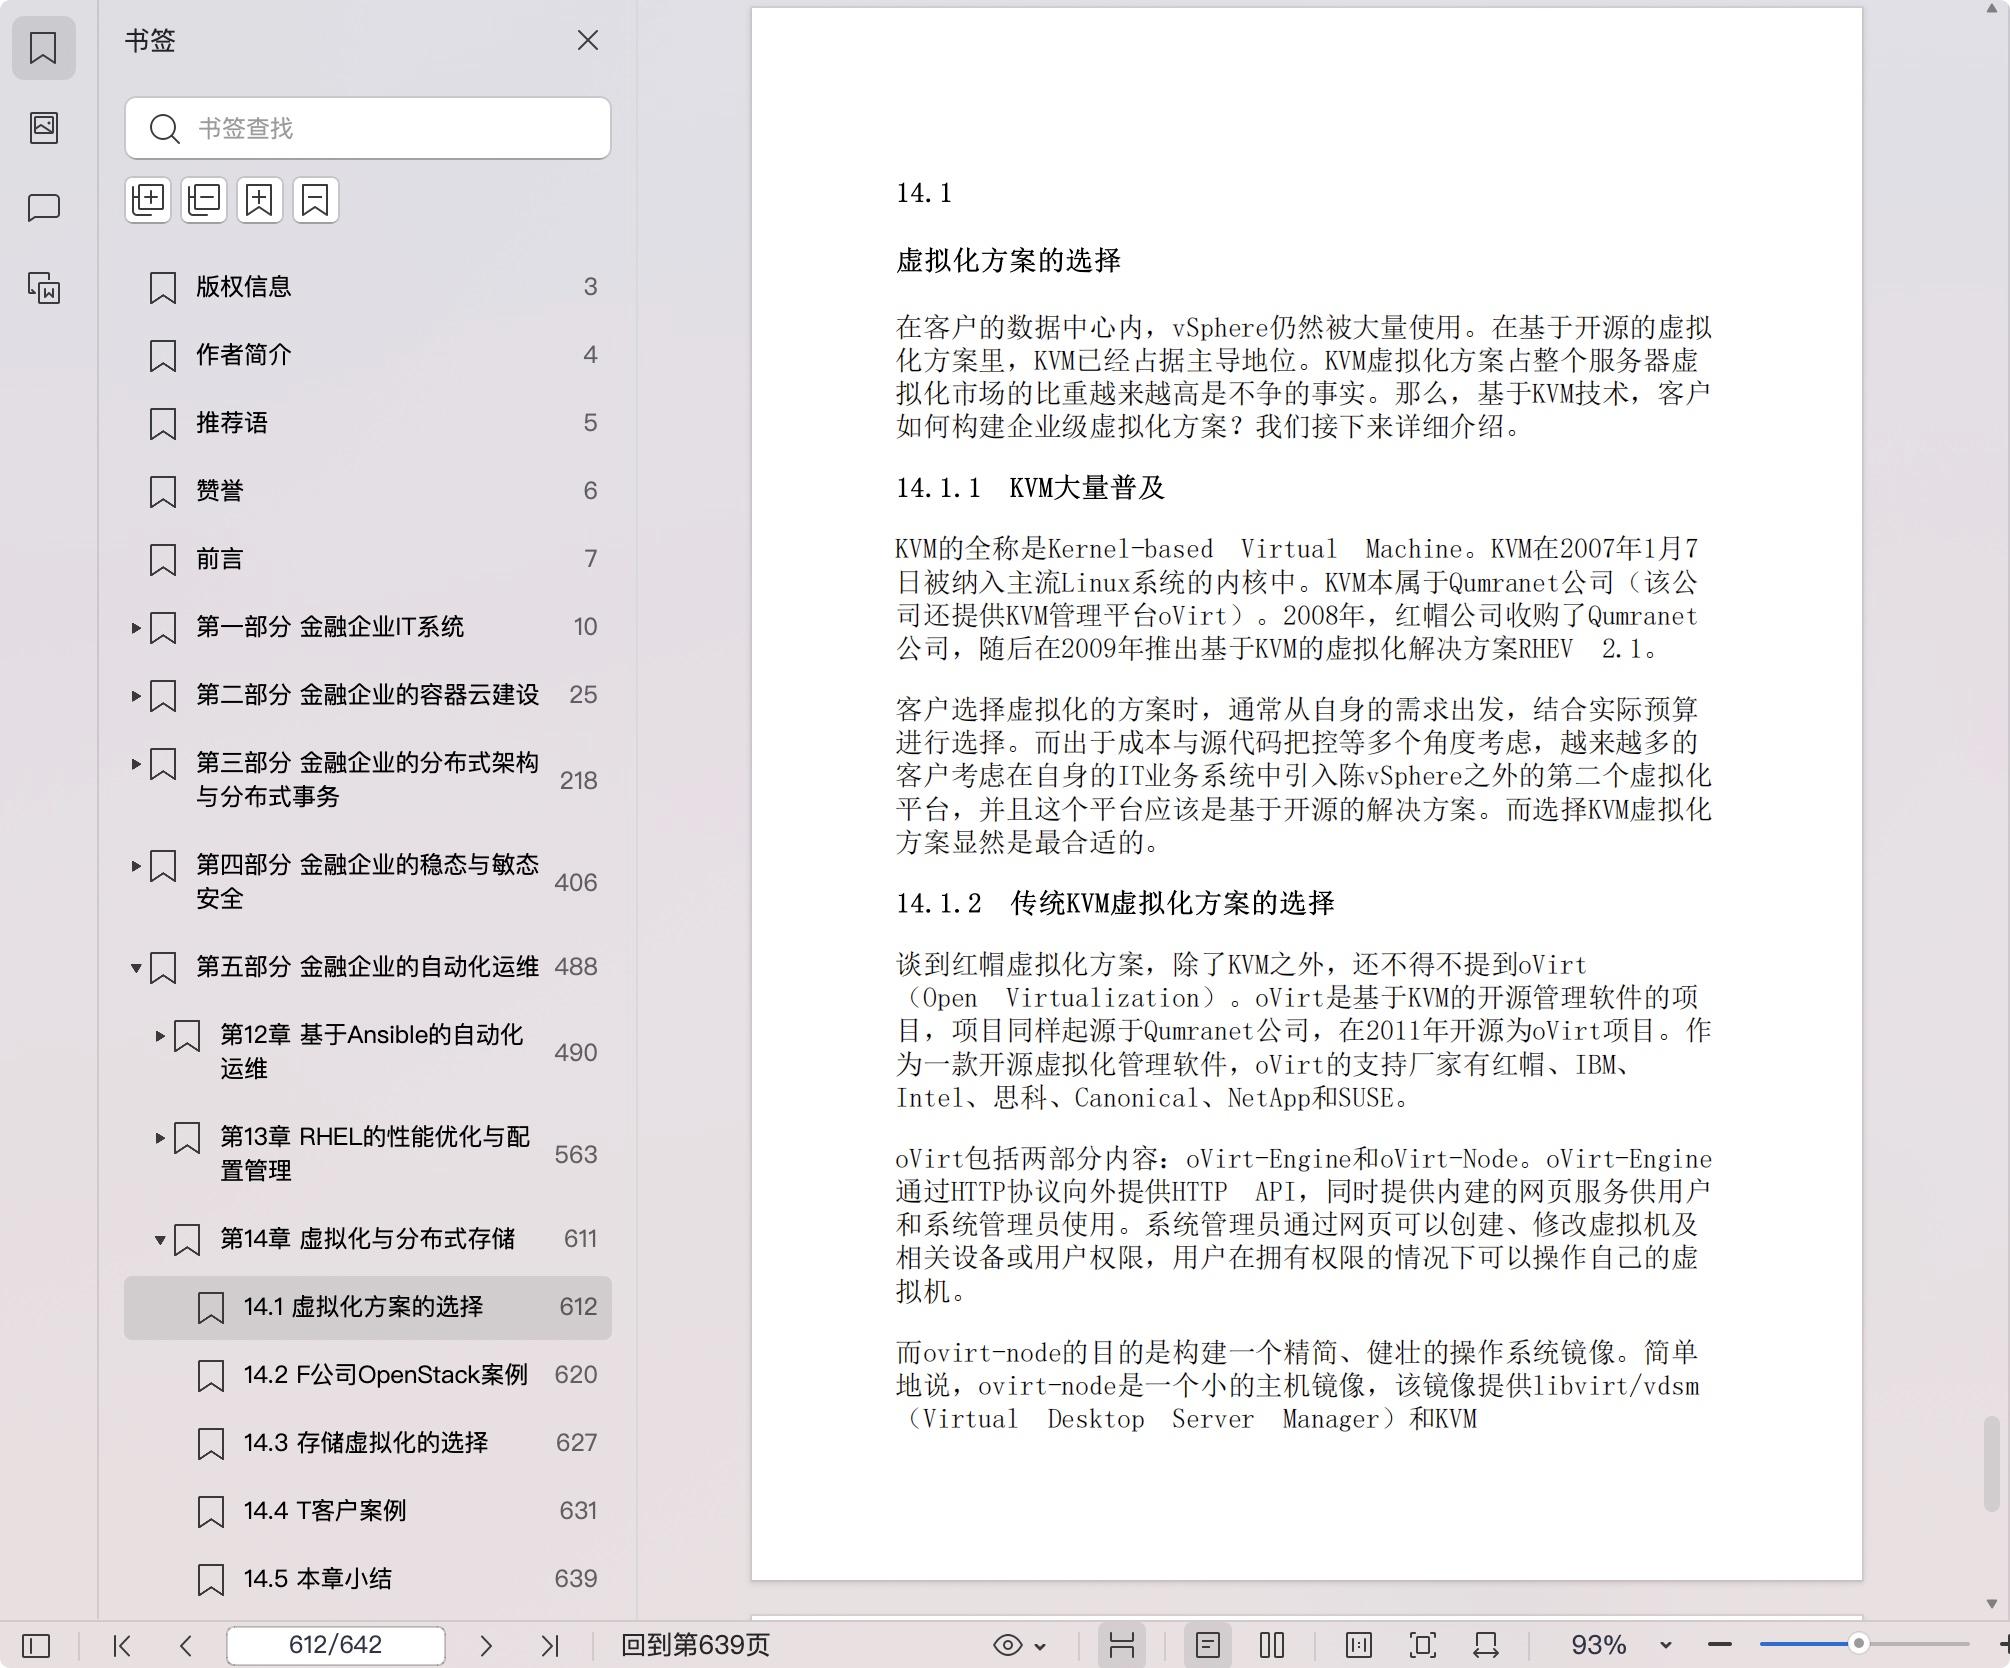Click the add bookmark icon

260,200
